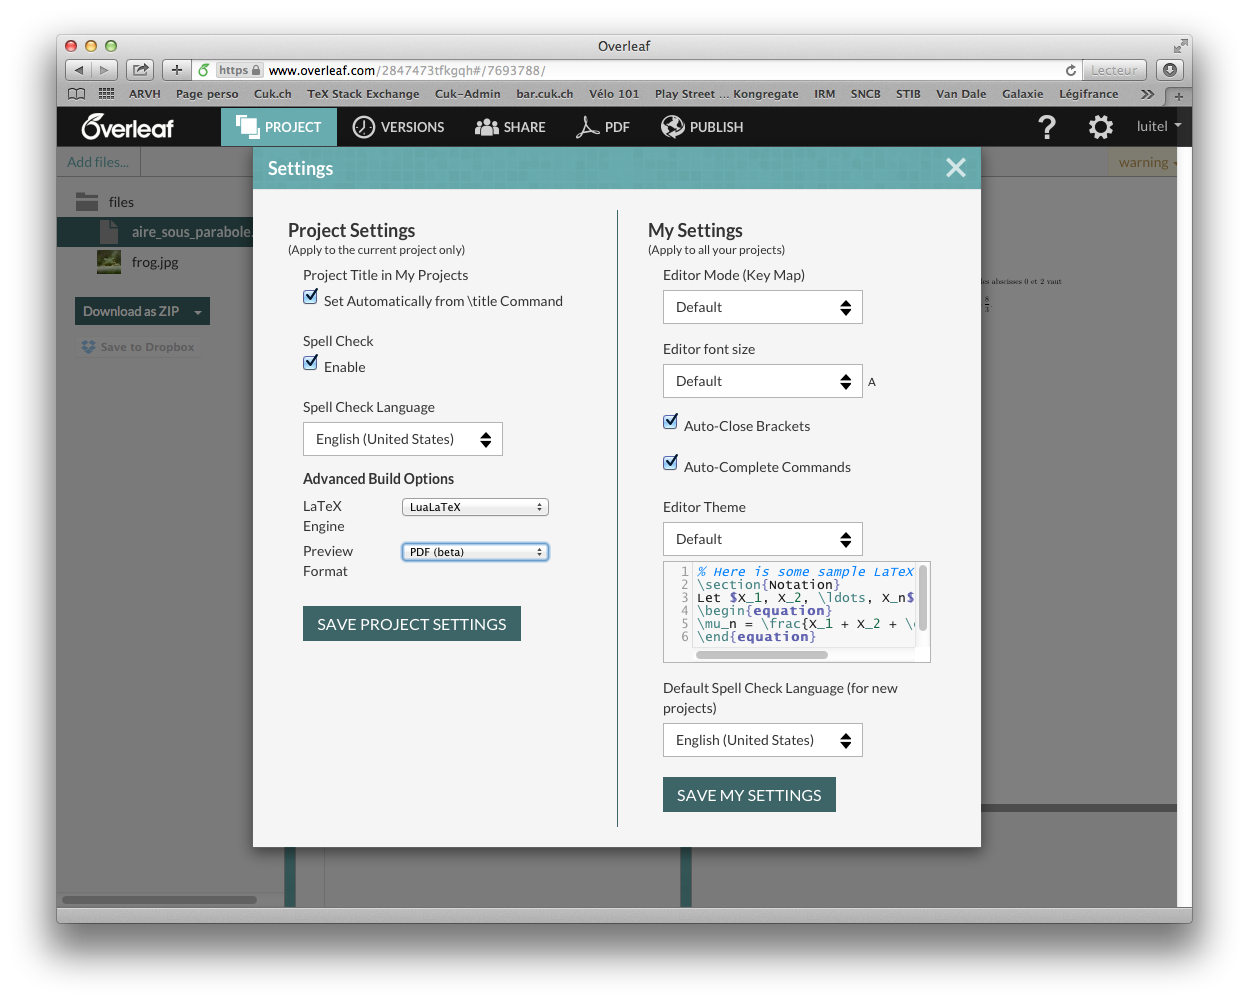Screen dimensions: 1249x1002
Task: Open the help question mark icon
Action: [1047, 127]
